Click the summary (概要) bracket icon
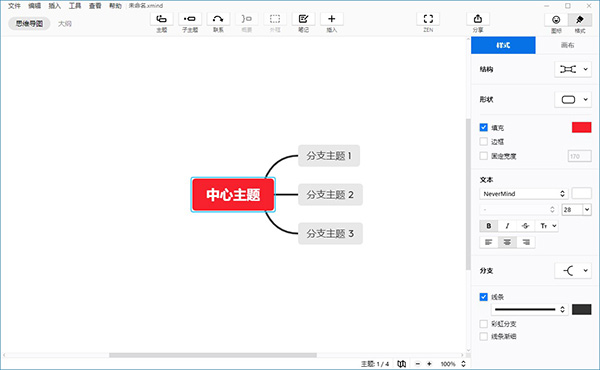The image size is (600, 370). click(x=246, y=19)
